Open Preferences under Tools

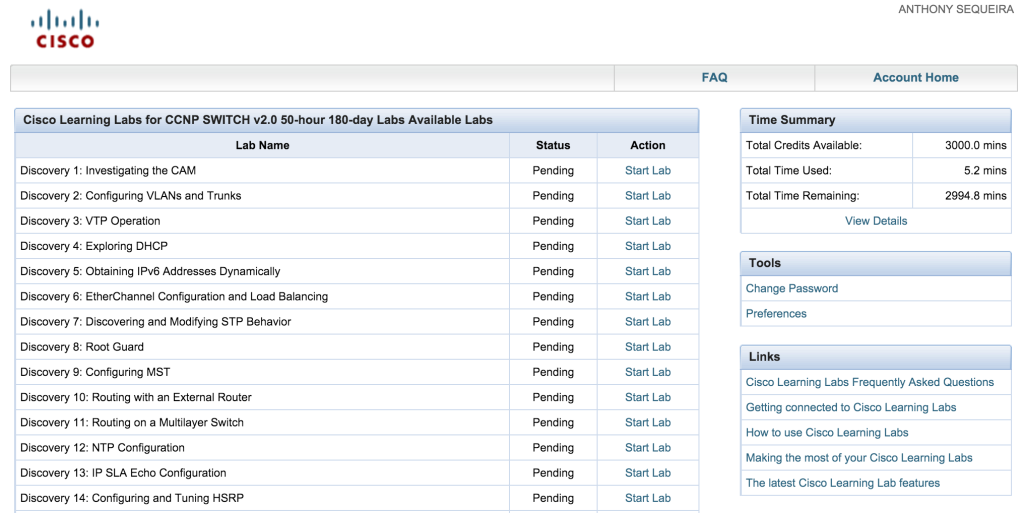tap(776, 314)
